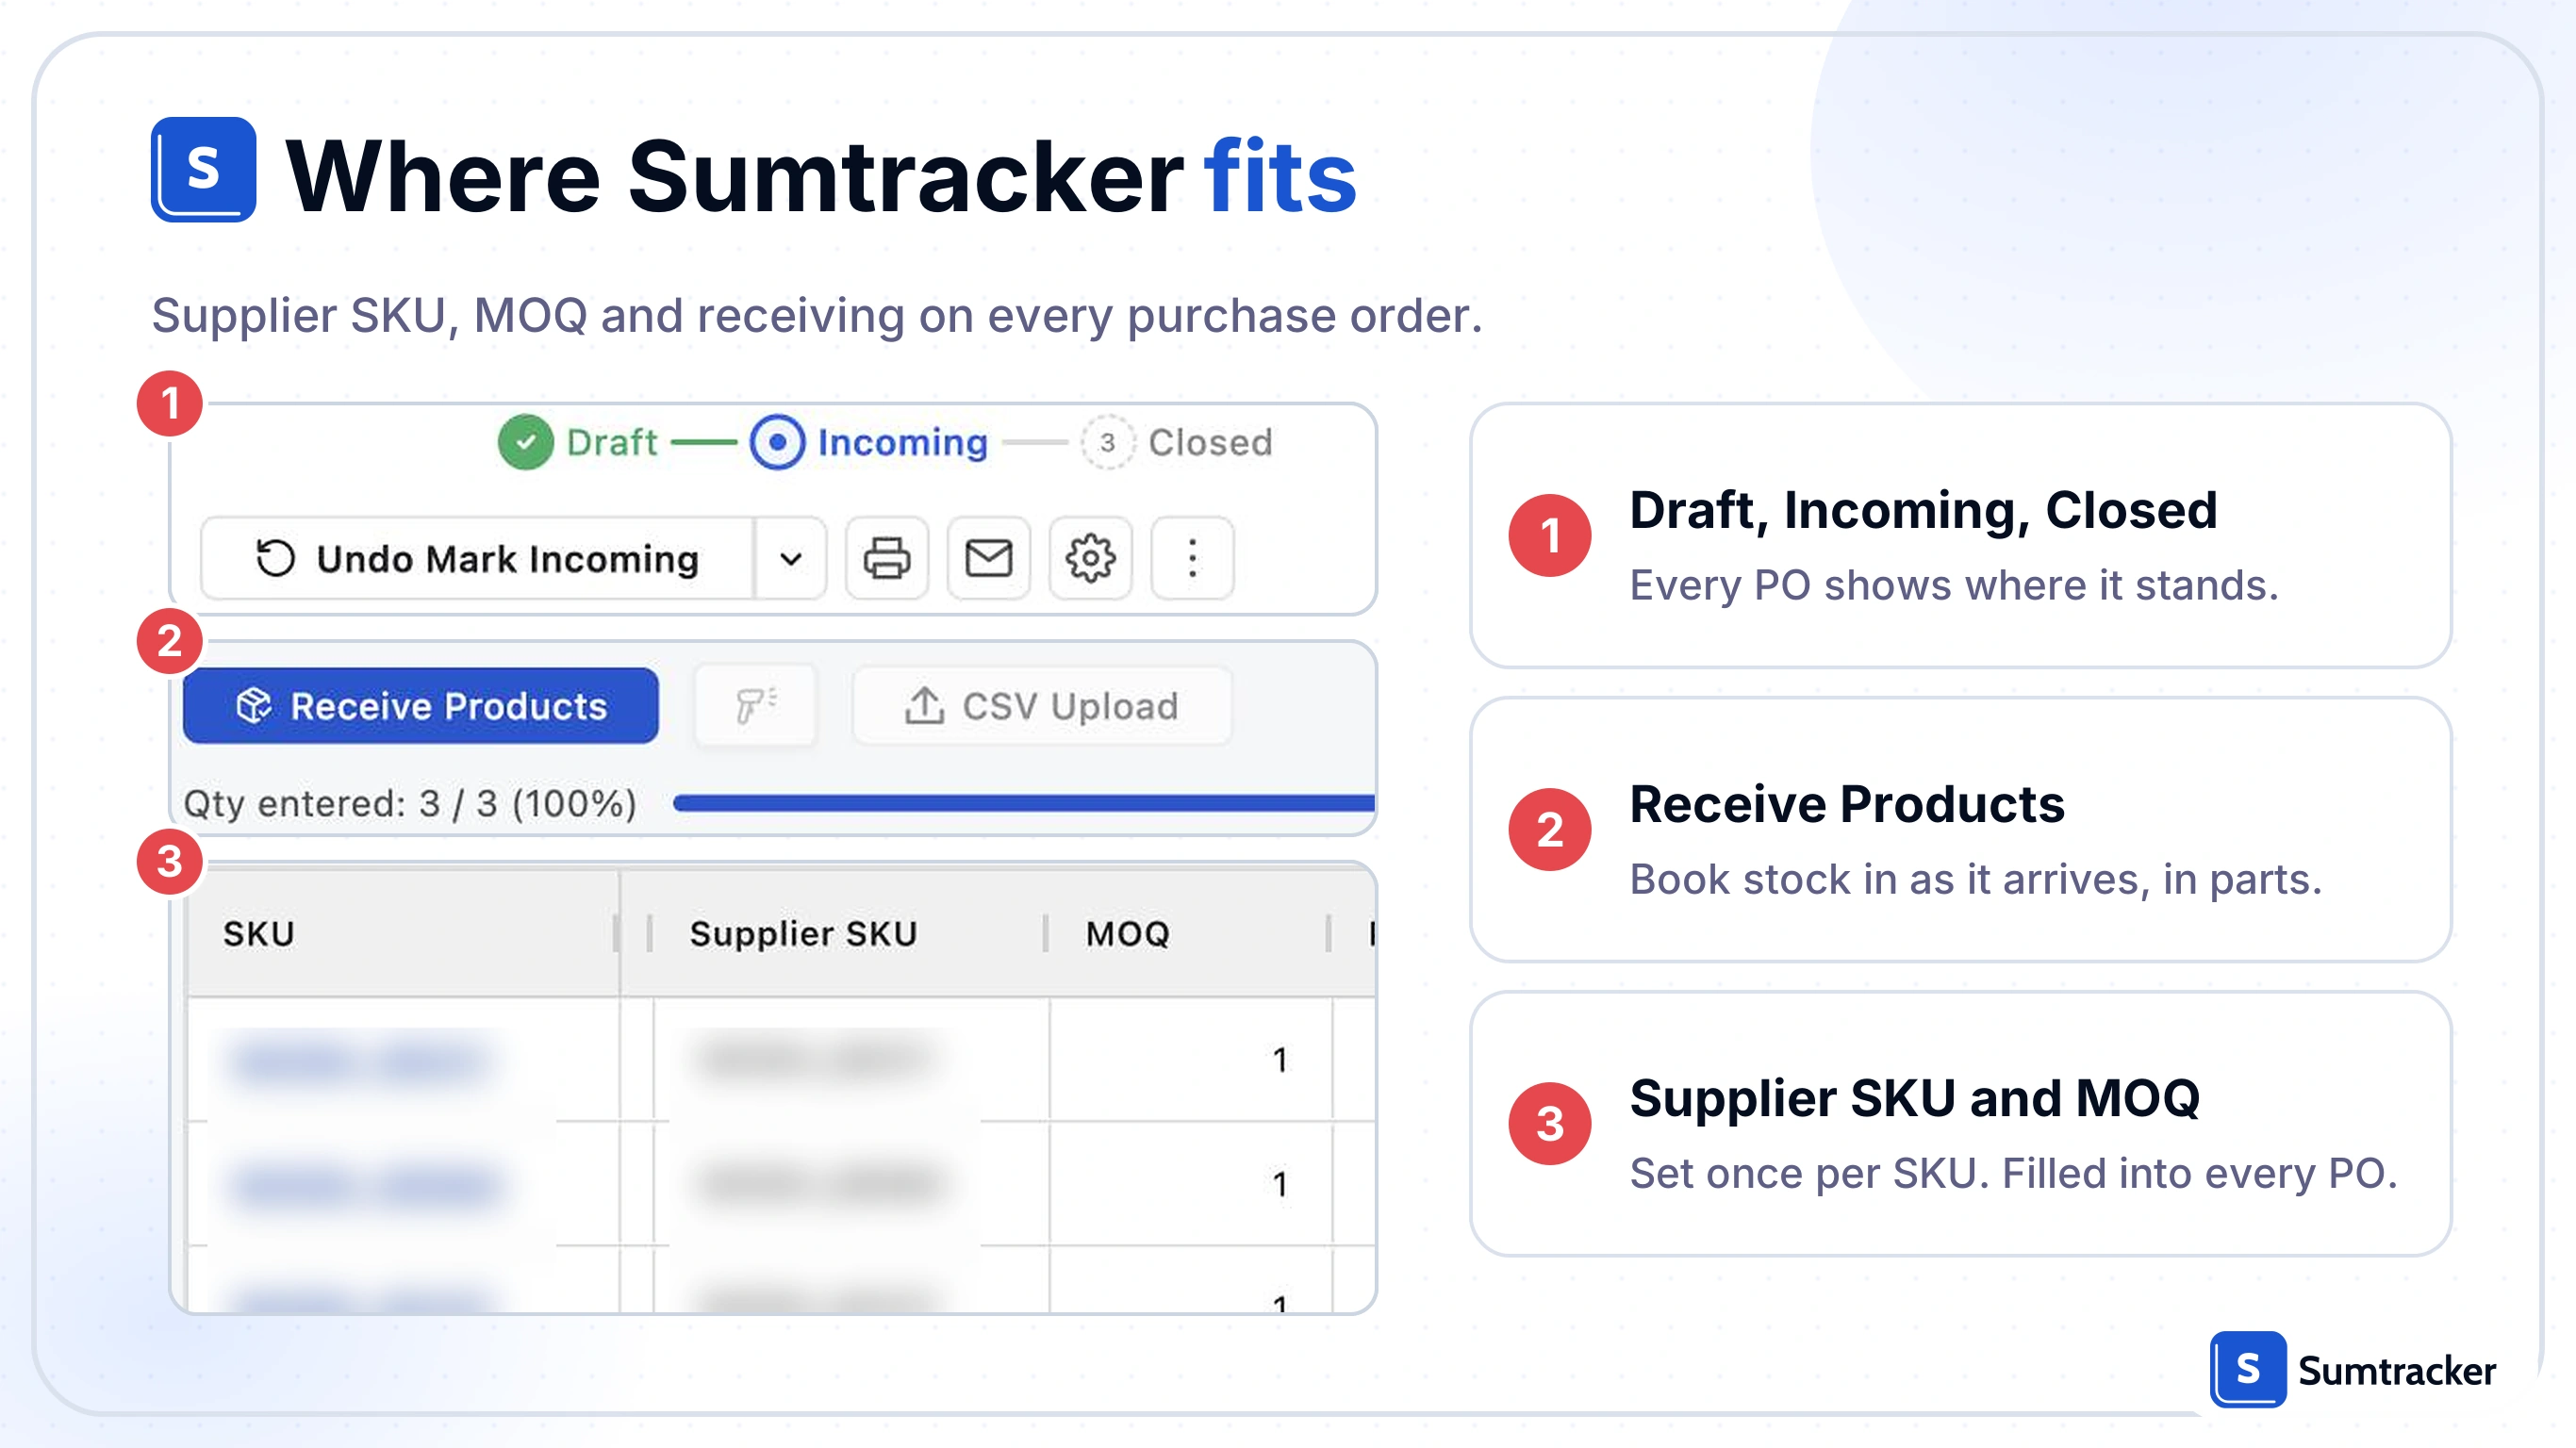Click the Receive Products card heading on right

coord(1847,804)
